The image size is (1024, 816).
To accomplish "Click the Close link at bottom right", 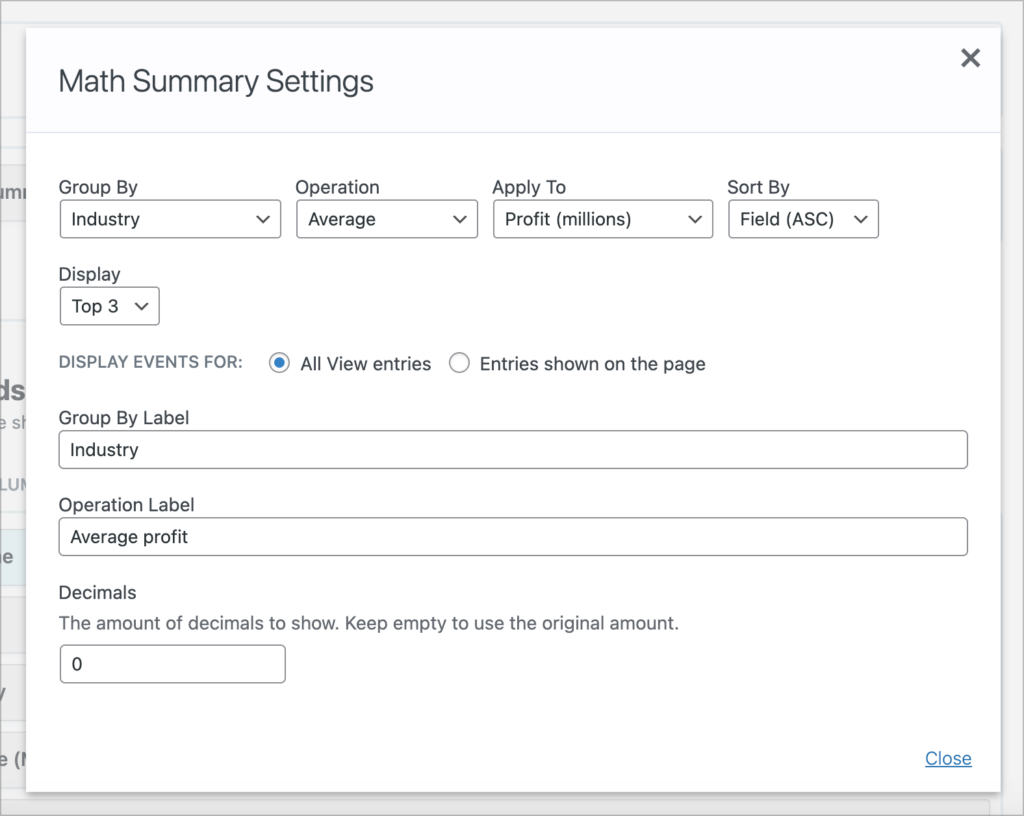I will pyautogui.click(x=948, y=759).
